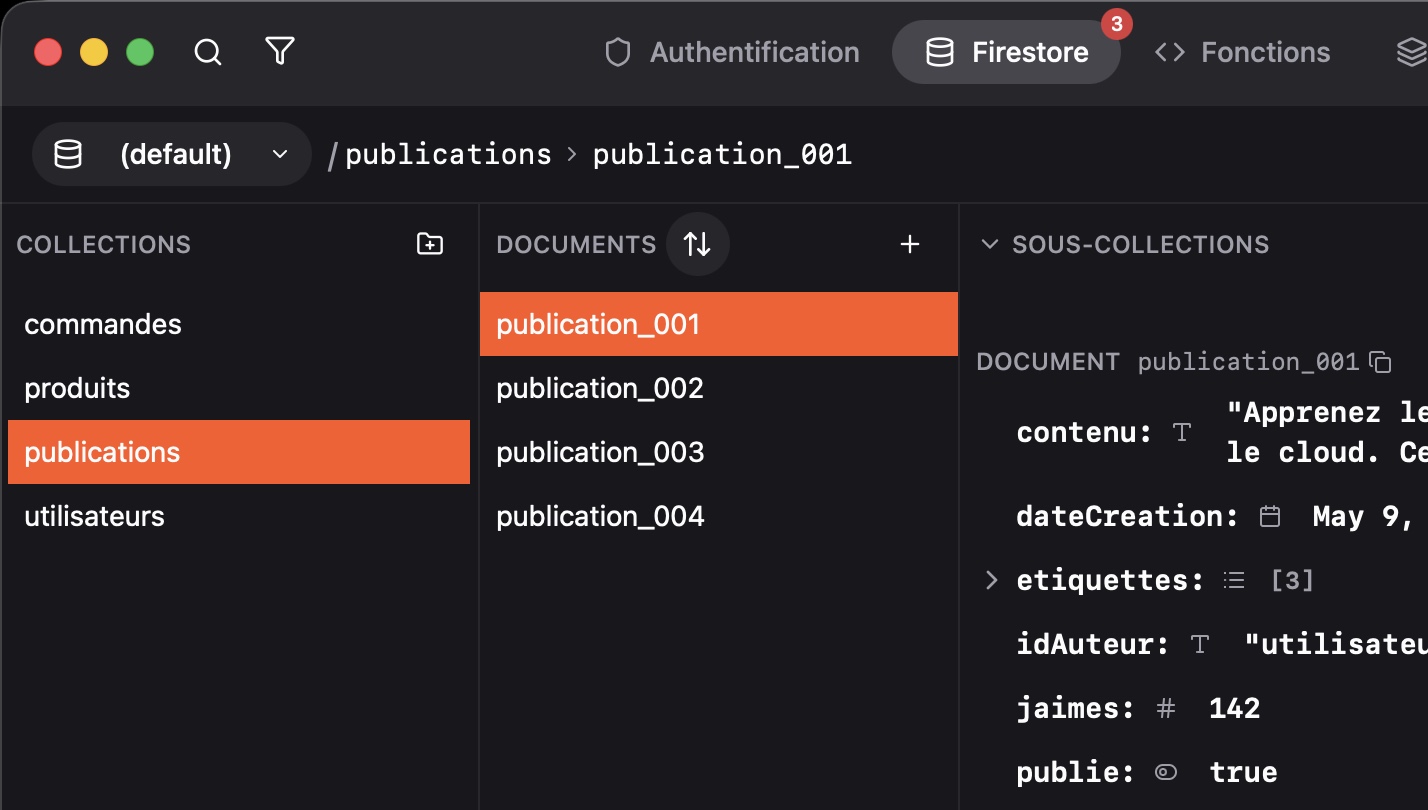Viewport: 1428px width, 810px height.
Task: Click the shield icon beside Authentification
Action: 618,52
